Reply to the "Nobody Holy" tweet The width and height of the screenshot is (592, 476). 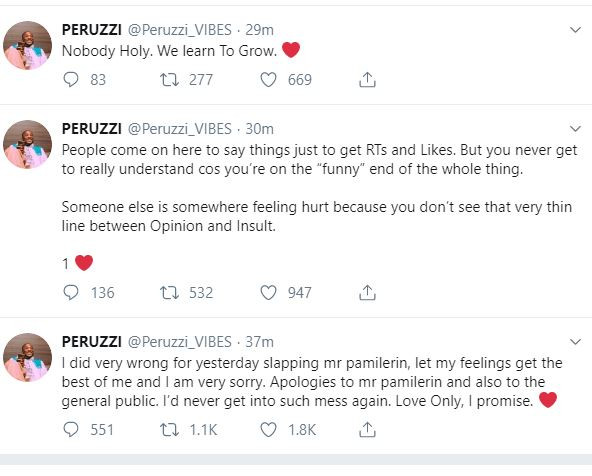pyautogui.click(x=71, y=80)
